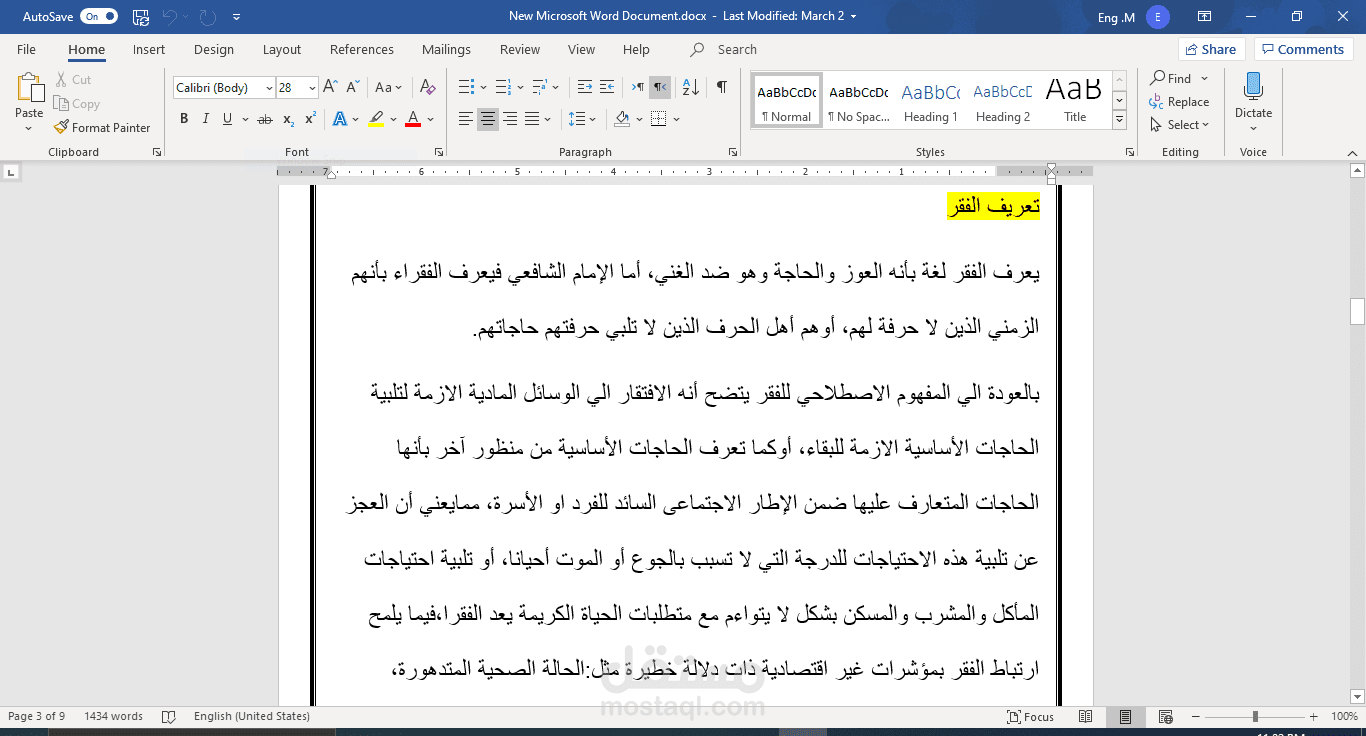Viewport: 1366px width, 736px height.
Task: Click the Save icon in title bar
Action: pyautogui.click(x=141, y=17)
